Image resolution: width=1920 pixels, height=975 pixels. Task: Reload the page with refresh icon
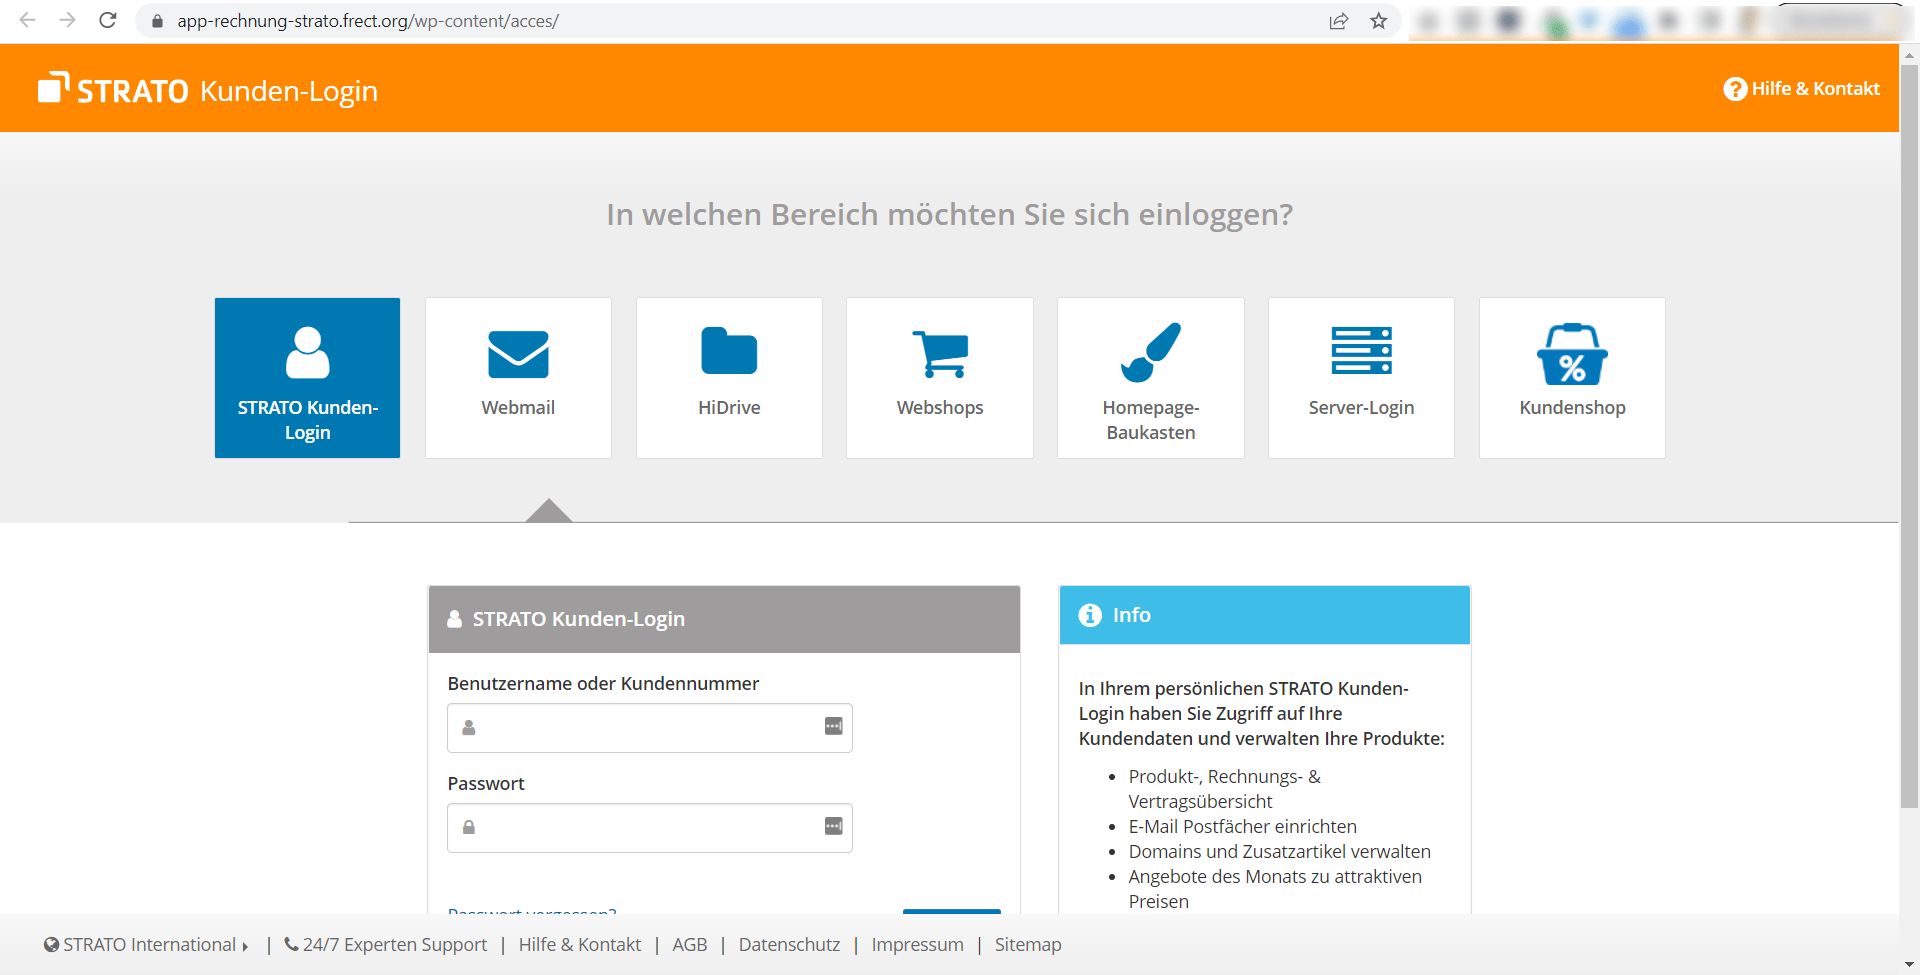pos(108,20)
